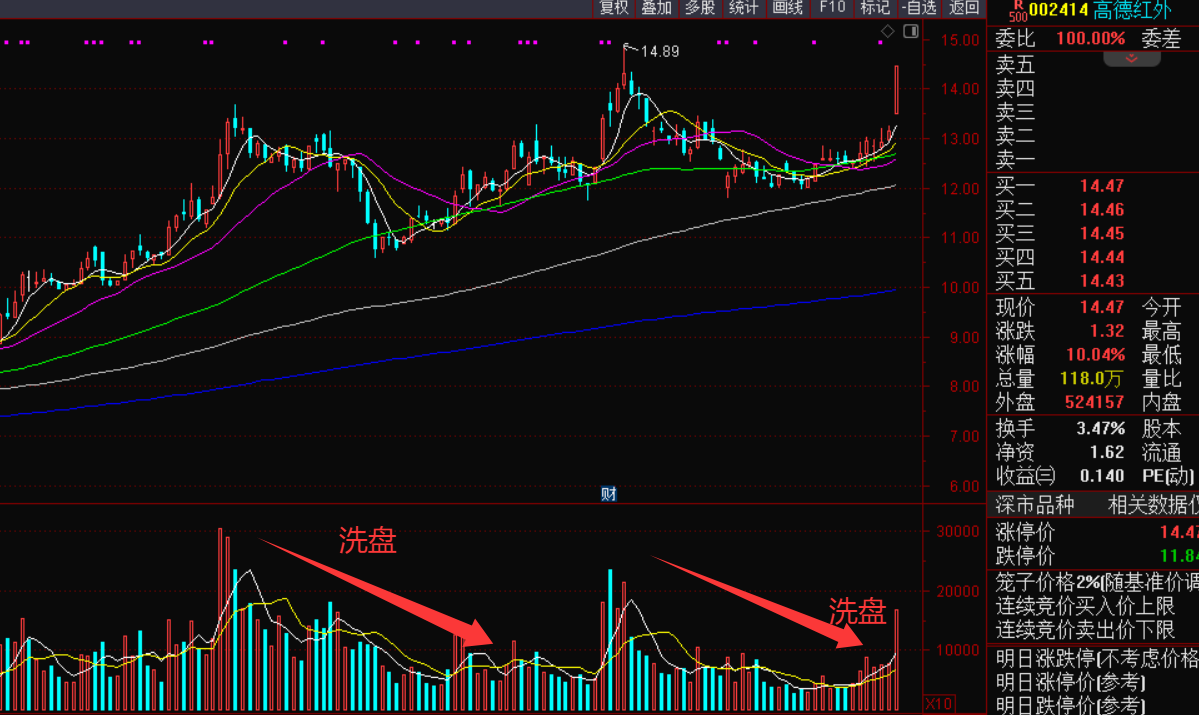The height and width of the screenshot is (715, 1199).
Task: Click the 买四 price 14.44
Action: point(1102,257)
